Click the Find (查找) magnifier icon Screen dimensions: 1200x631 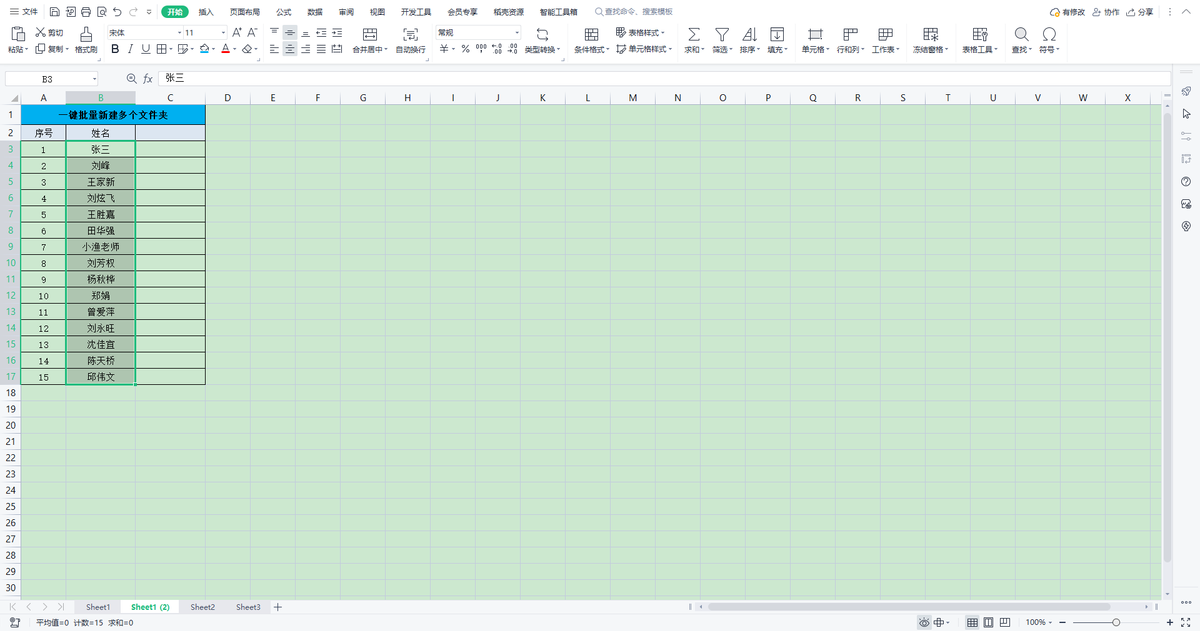click(x=1021, y=33)
